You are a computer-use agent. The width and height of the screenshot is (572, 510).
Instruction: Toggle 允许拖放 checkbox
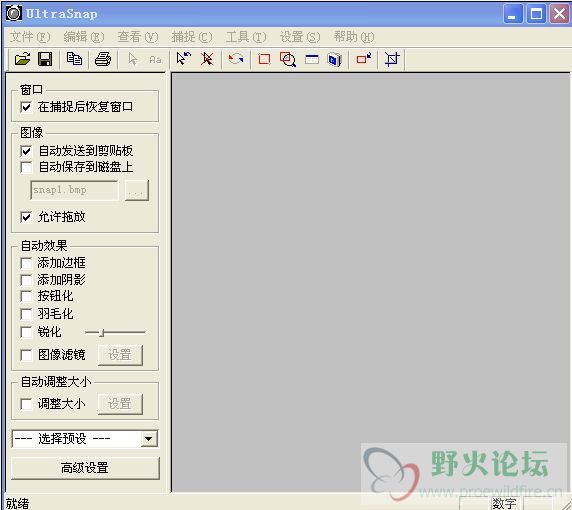point(26,217)
